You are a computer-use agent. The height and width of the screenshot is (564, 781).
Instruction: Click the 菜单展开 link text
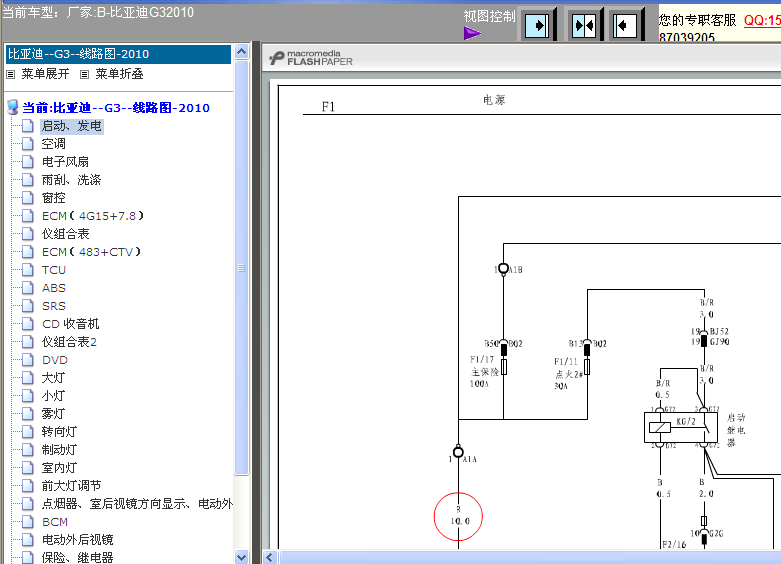coord(45,74)
